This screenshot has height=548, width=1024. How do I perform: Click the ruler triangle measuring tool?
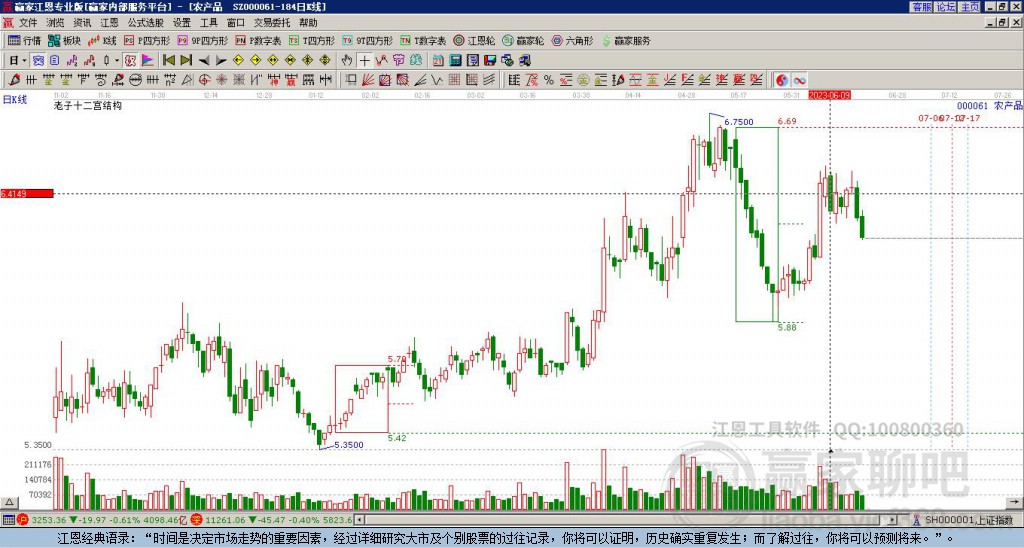pyautogui.click(x=187, y=80)
